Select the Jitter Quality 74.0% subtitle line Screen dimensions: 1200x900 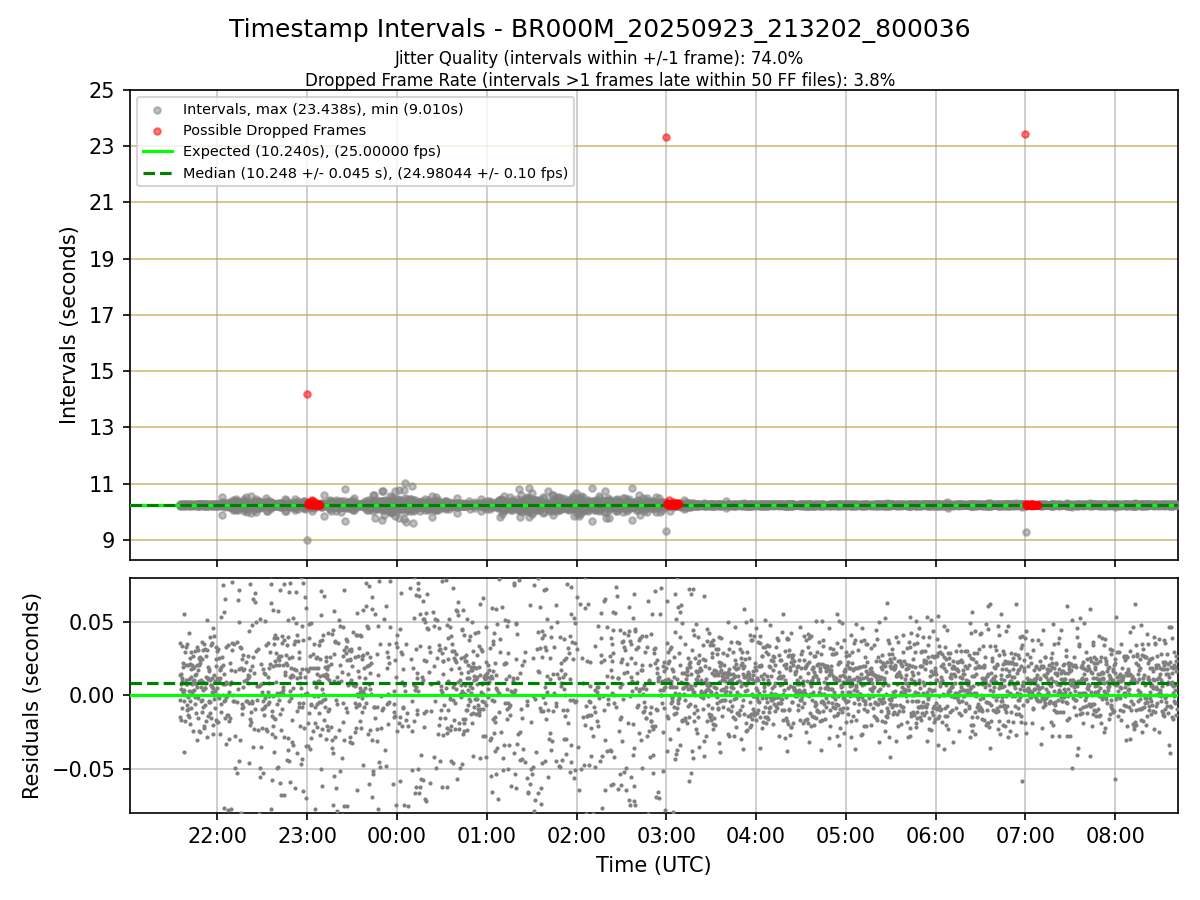[x=599, y=59]
